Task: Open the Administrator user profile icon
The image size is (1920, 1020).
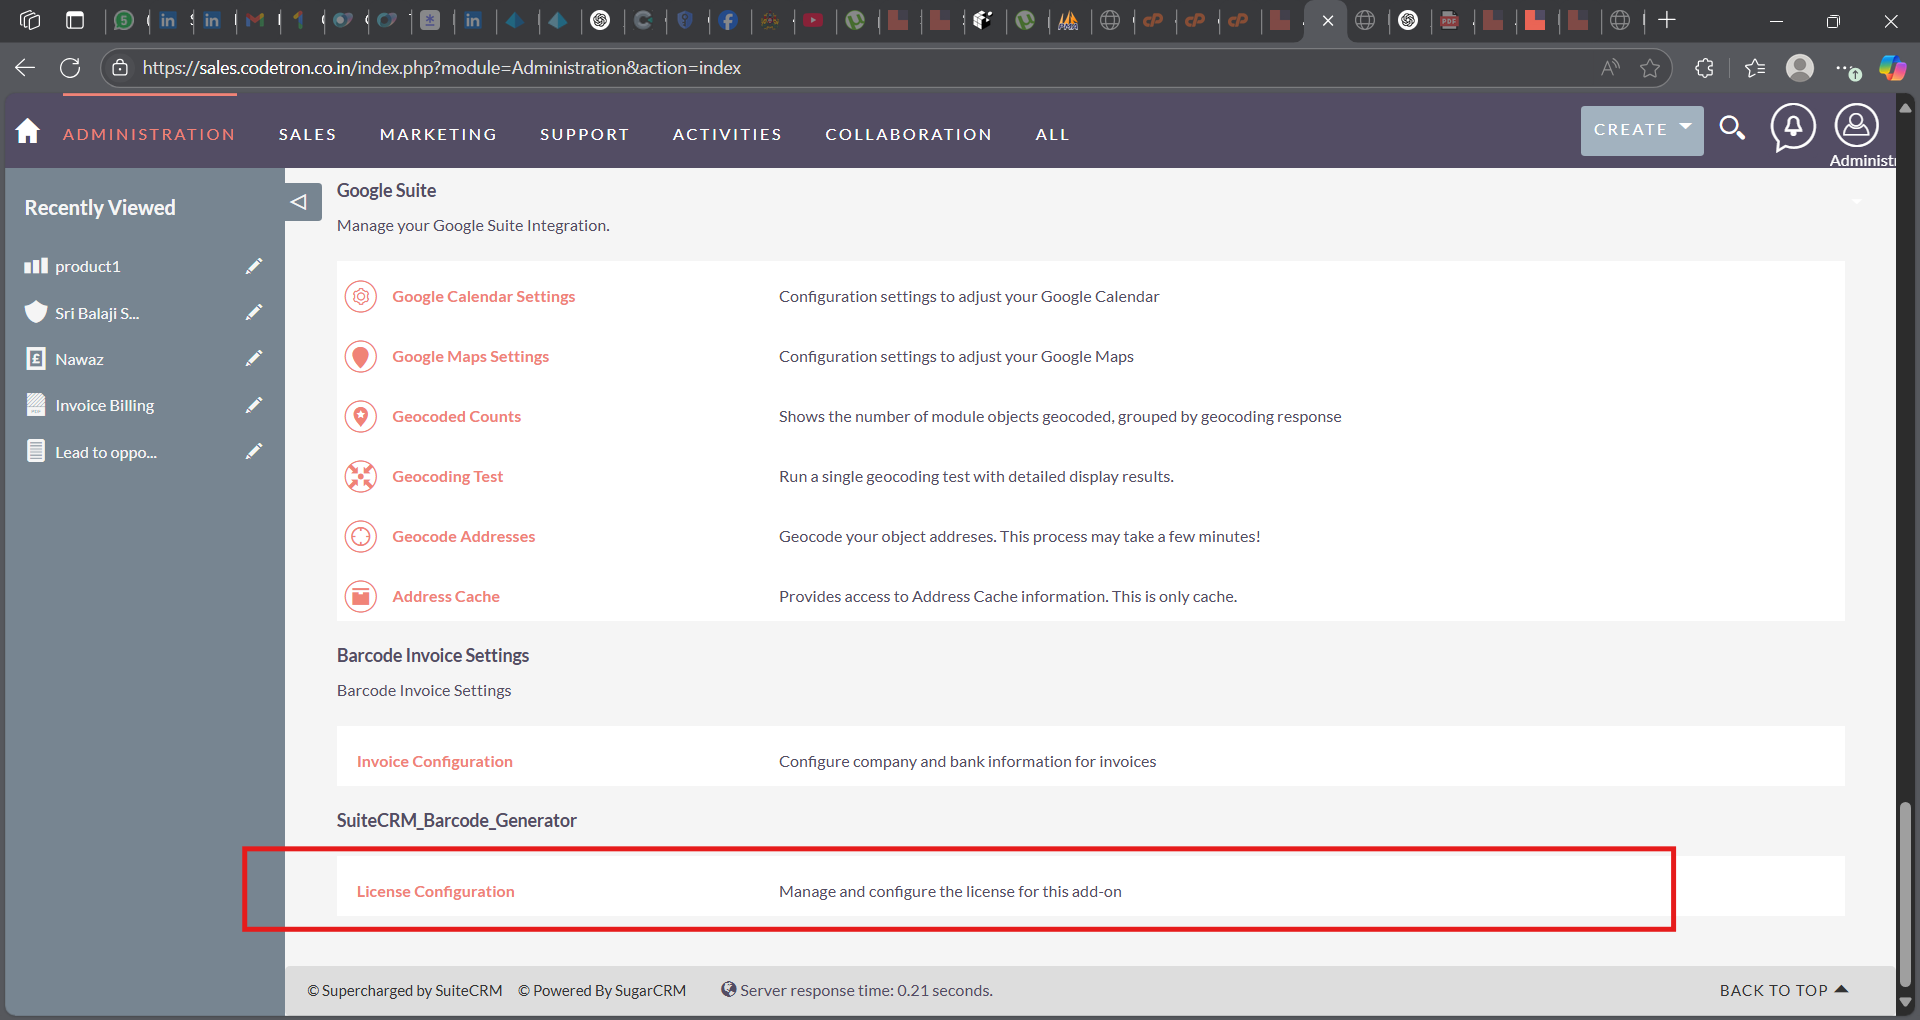Action: (1856, 126)
